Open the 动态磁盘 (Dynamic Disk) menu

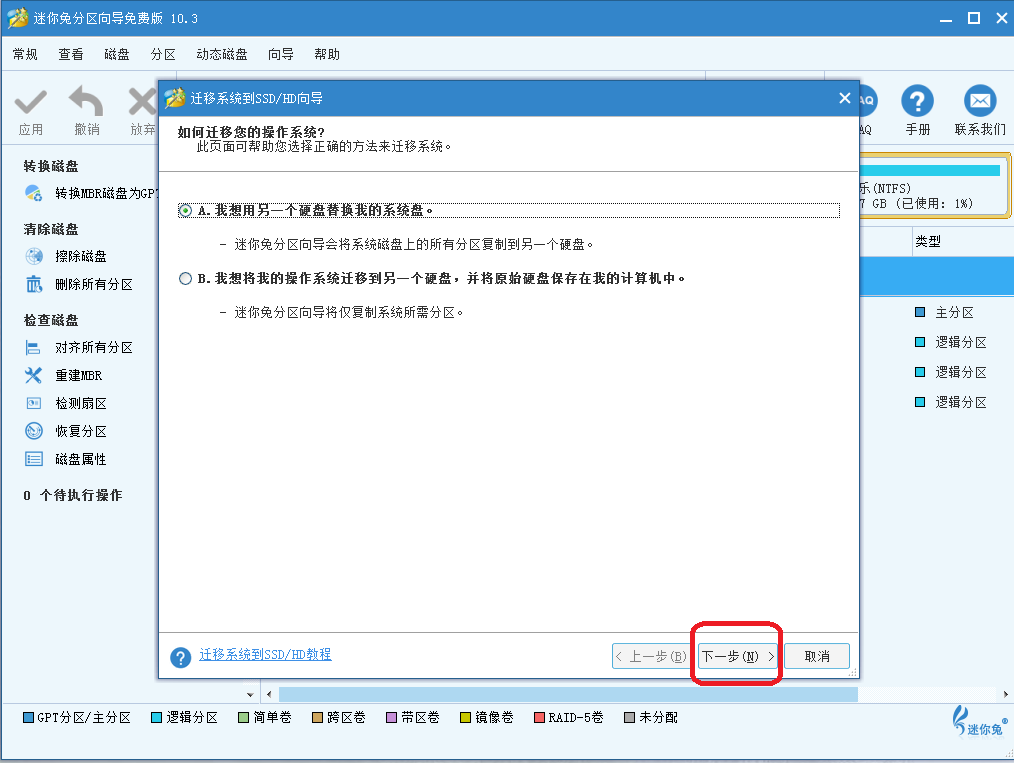point(222,54)
